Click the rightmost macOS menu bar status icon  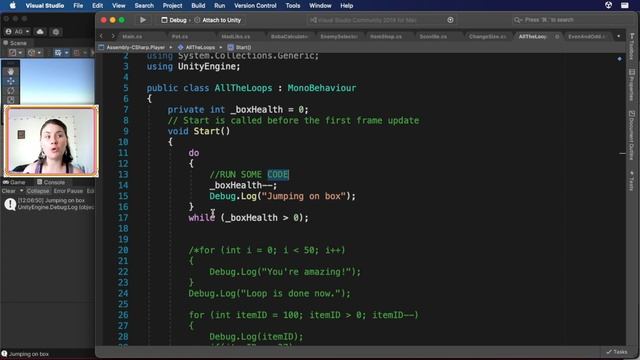625,5
